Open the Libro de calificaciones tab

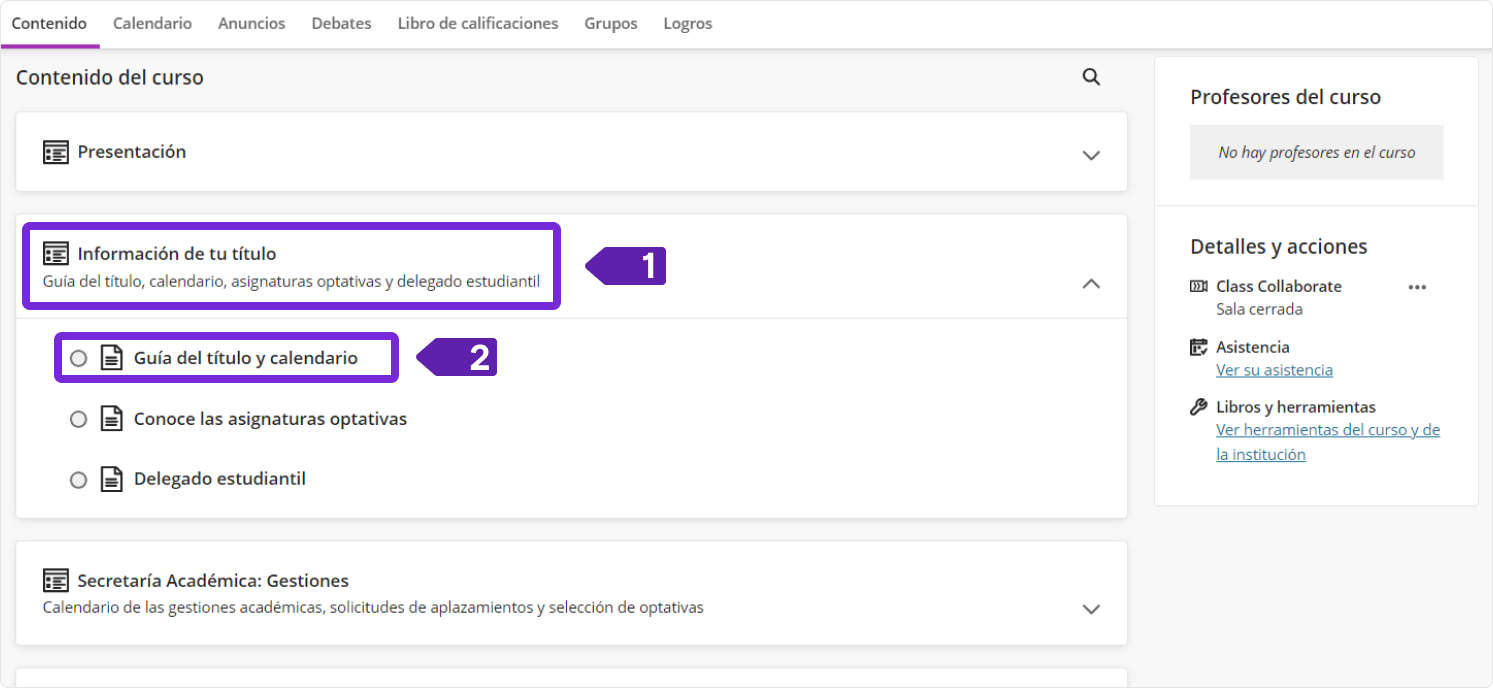click(478, 23)
